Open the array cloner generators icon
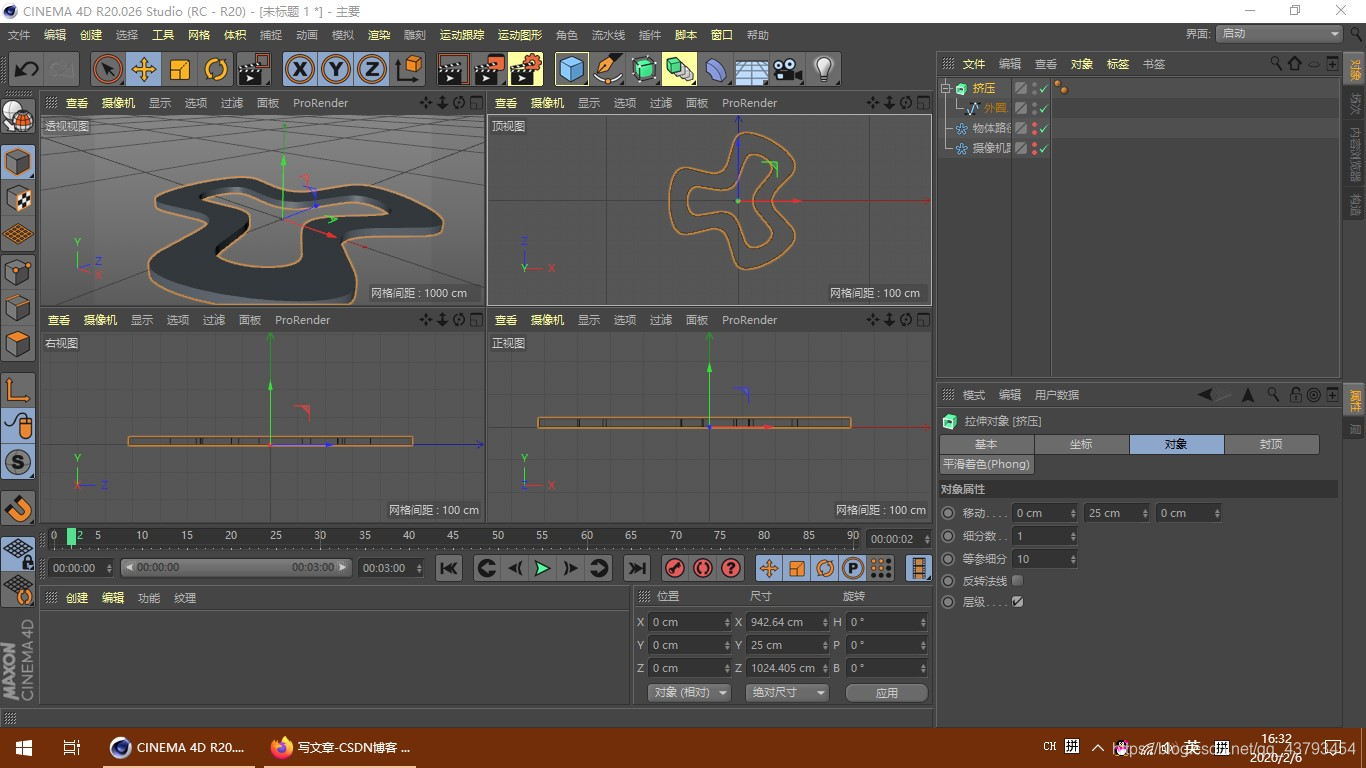Viewport: 1366px width, 768px height. tap(680, 70)
